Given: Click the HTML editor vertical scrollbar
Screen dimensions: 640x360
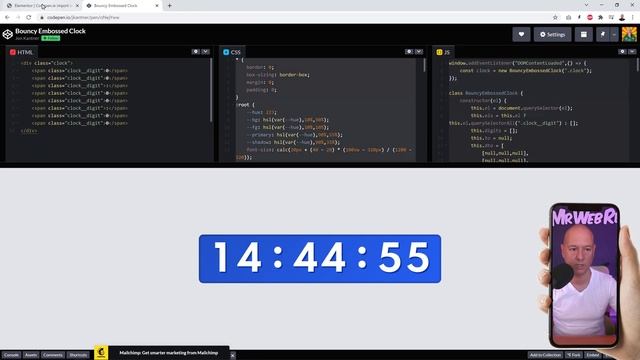Looking at the screenshot, I should point(211,90).
